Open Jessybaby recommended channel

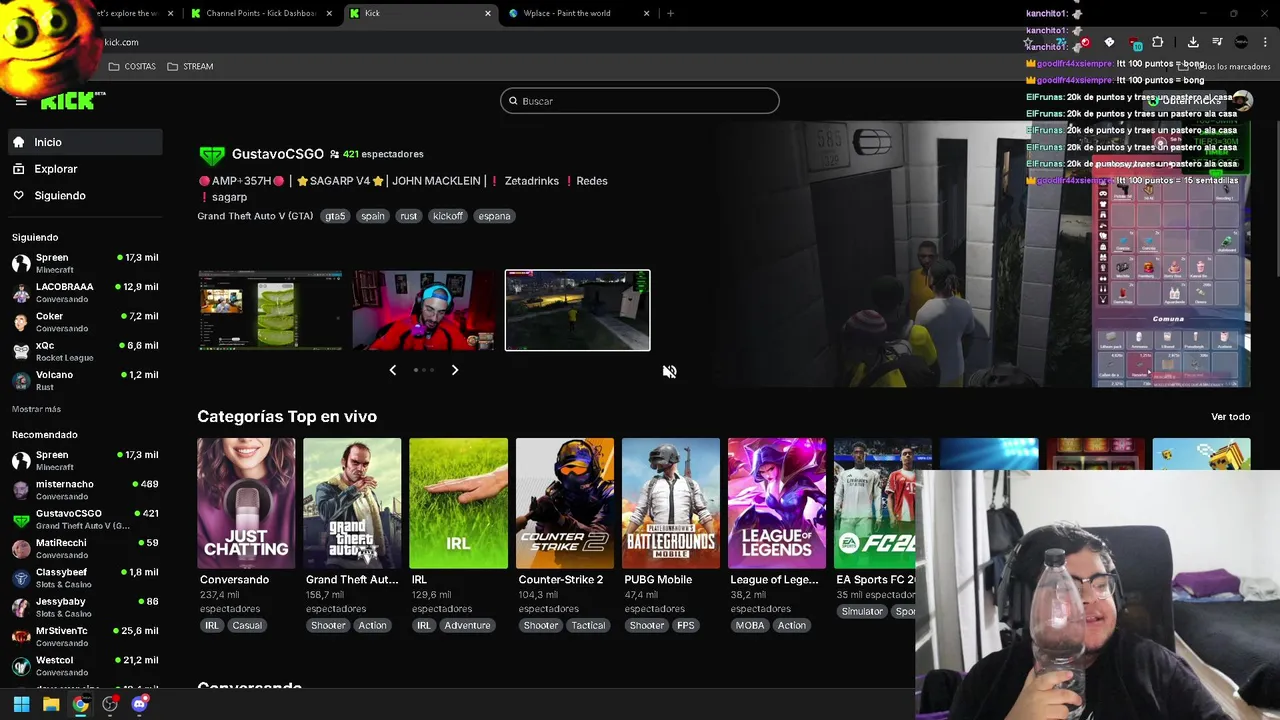point(85,607)
